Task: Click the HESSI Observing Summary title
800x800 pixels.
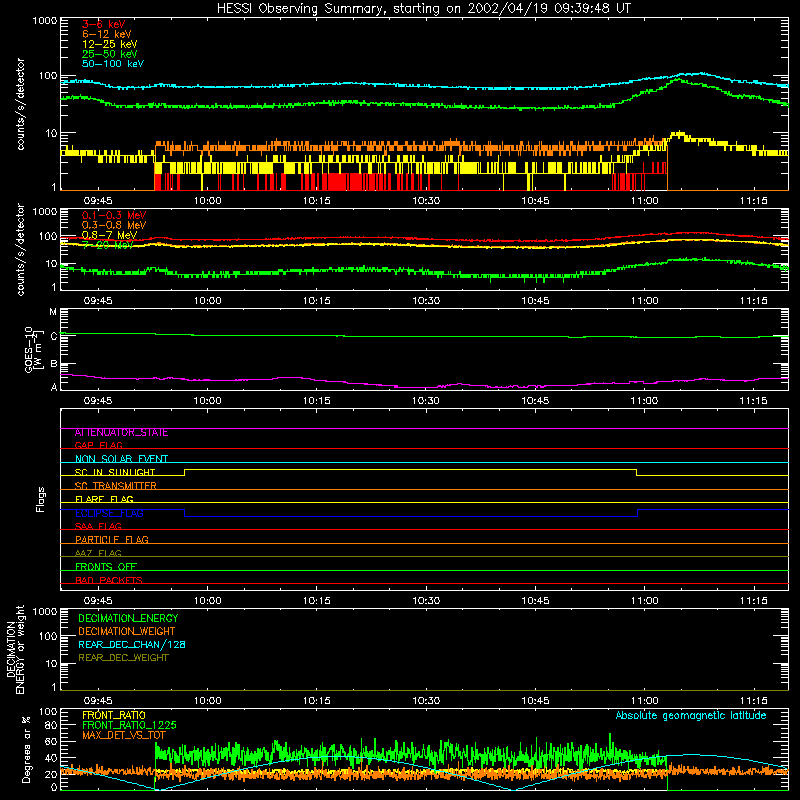Action: tap(423, 9)
